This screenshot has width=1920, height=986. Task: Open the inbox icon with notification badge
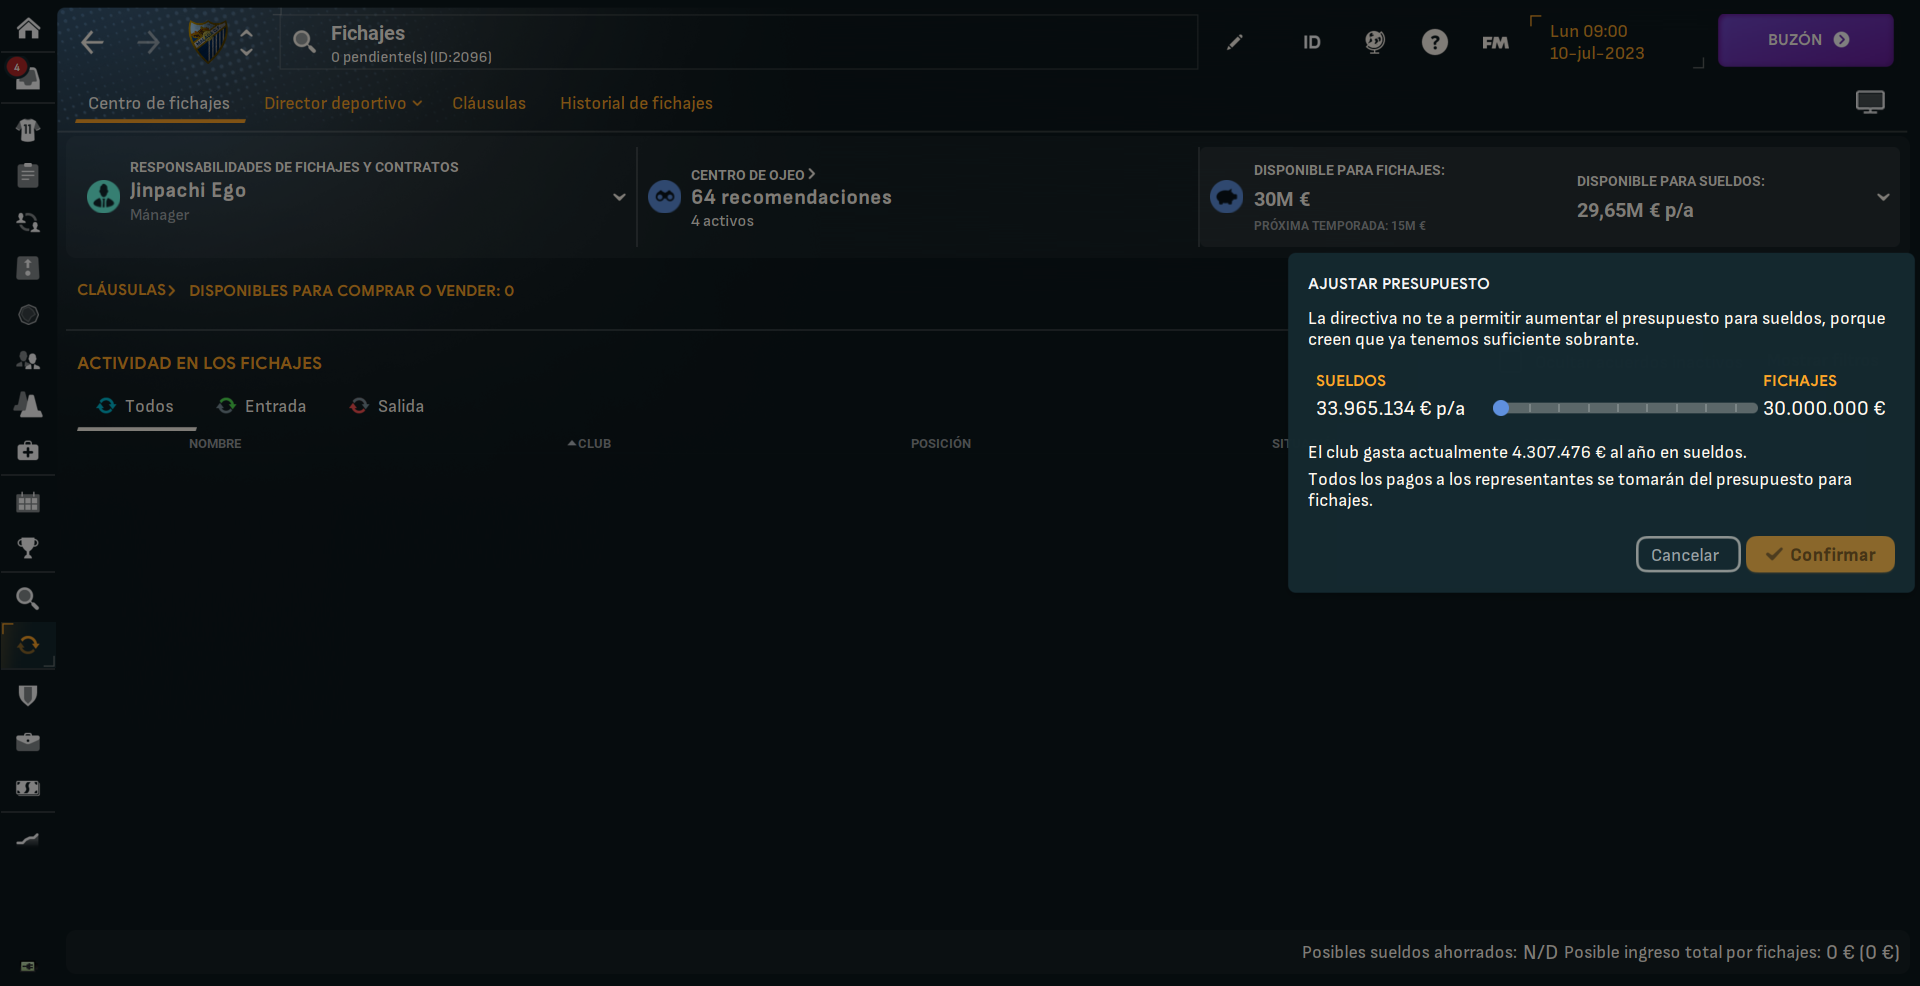[x=28, y=77]
